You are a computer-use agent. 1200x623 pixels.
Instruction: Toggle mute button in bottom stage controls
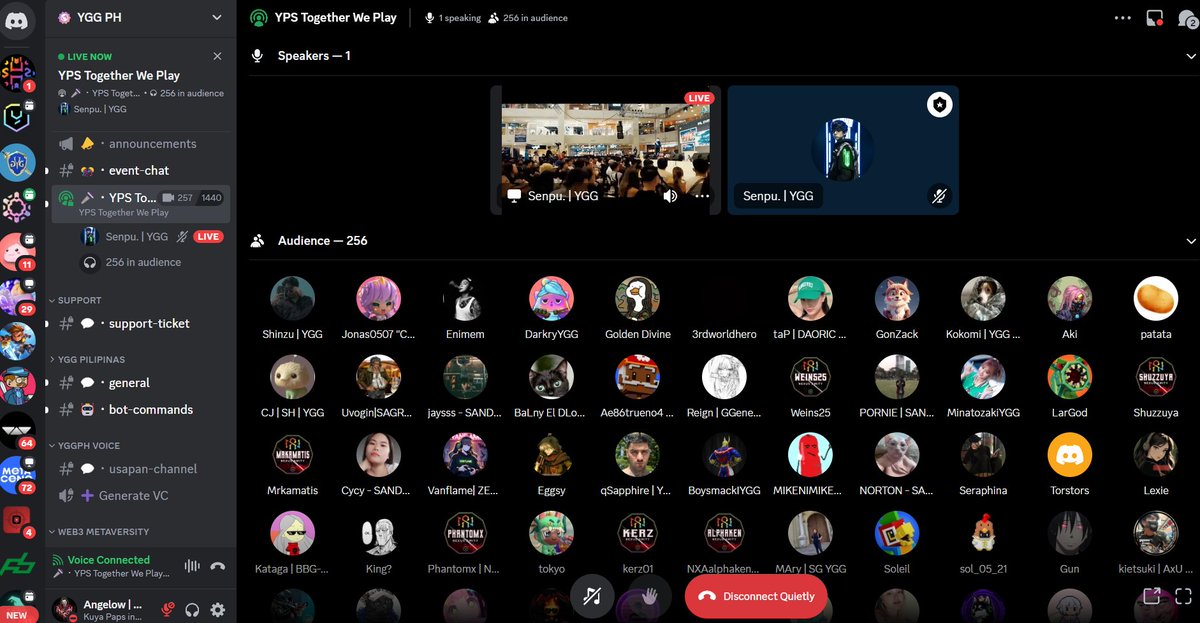pos(592,596)
